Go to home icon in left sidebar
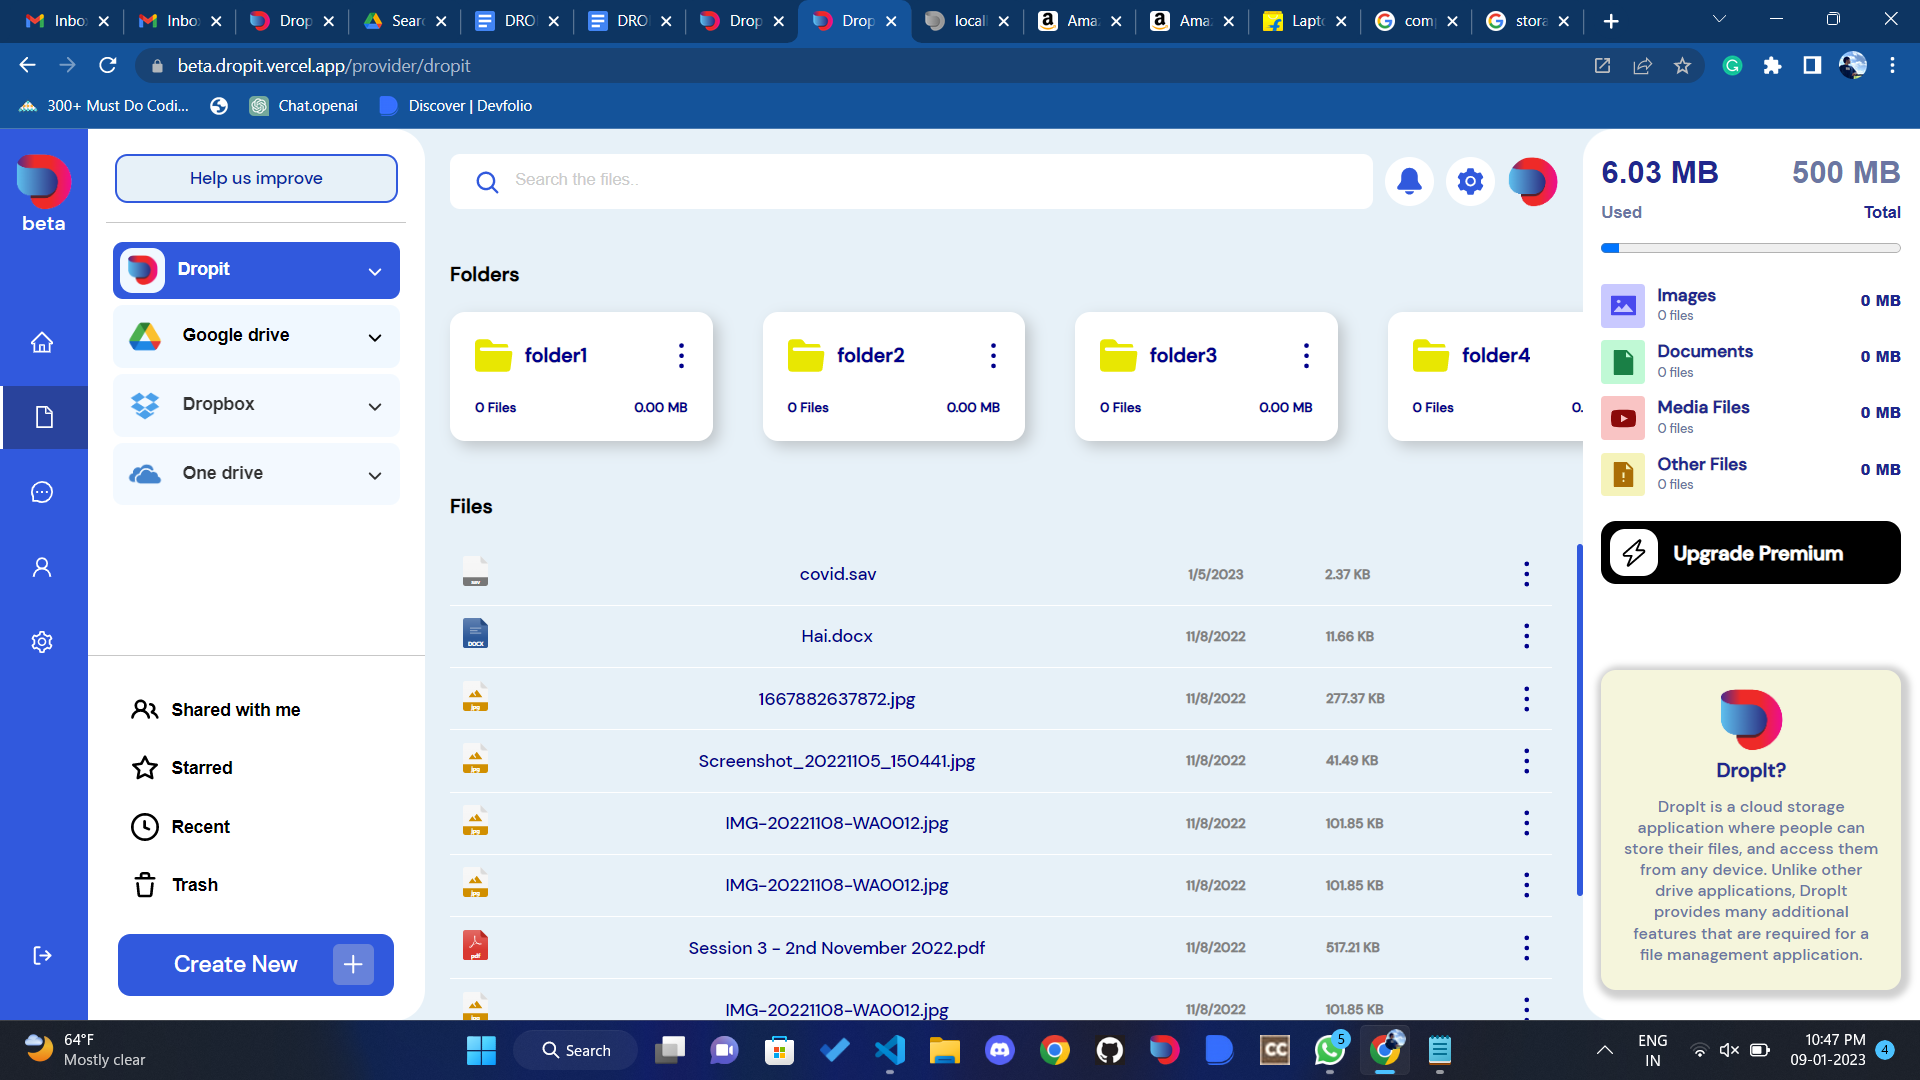Screen dimensions: 1920x1080 42,343
